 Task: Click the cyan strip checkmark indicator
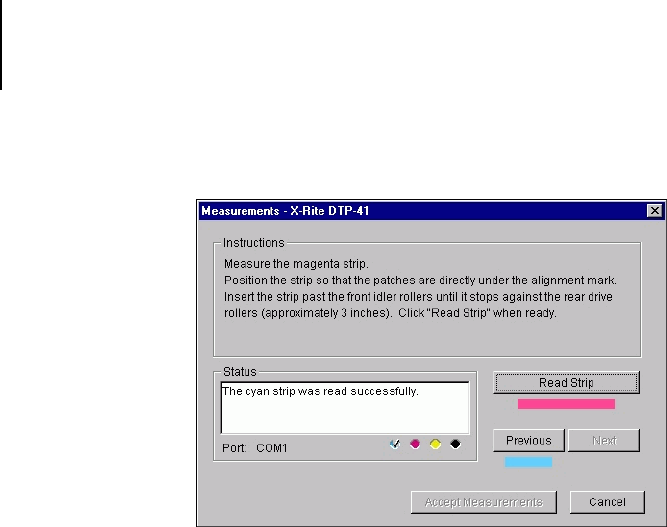(395, 444)
